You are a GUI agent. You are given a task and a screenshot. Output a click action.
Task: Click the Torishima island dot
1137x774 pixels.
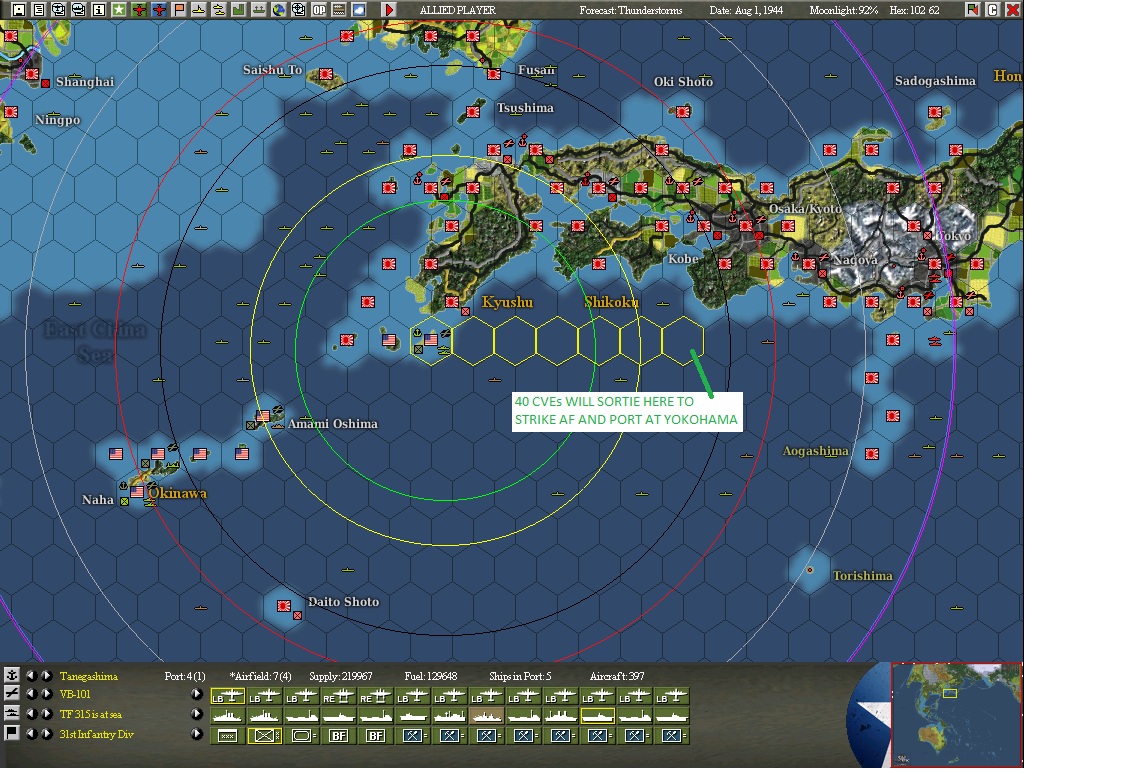pos(810,570)
